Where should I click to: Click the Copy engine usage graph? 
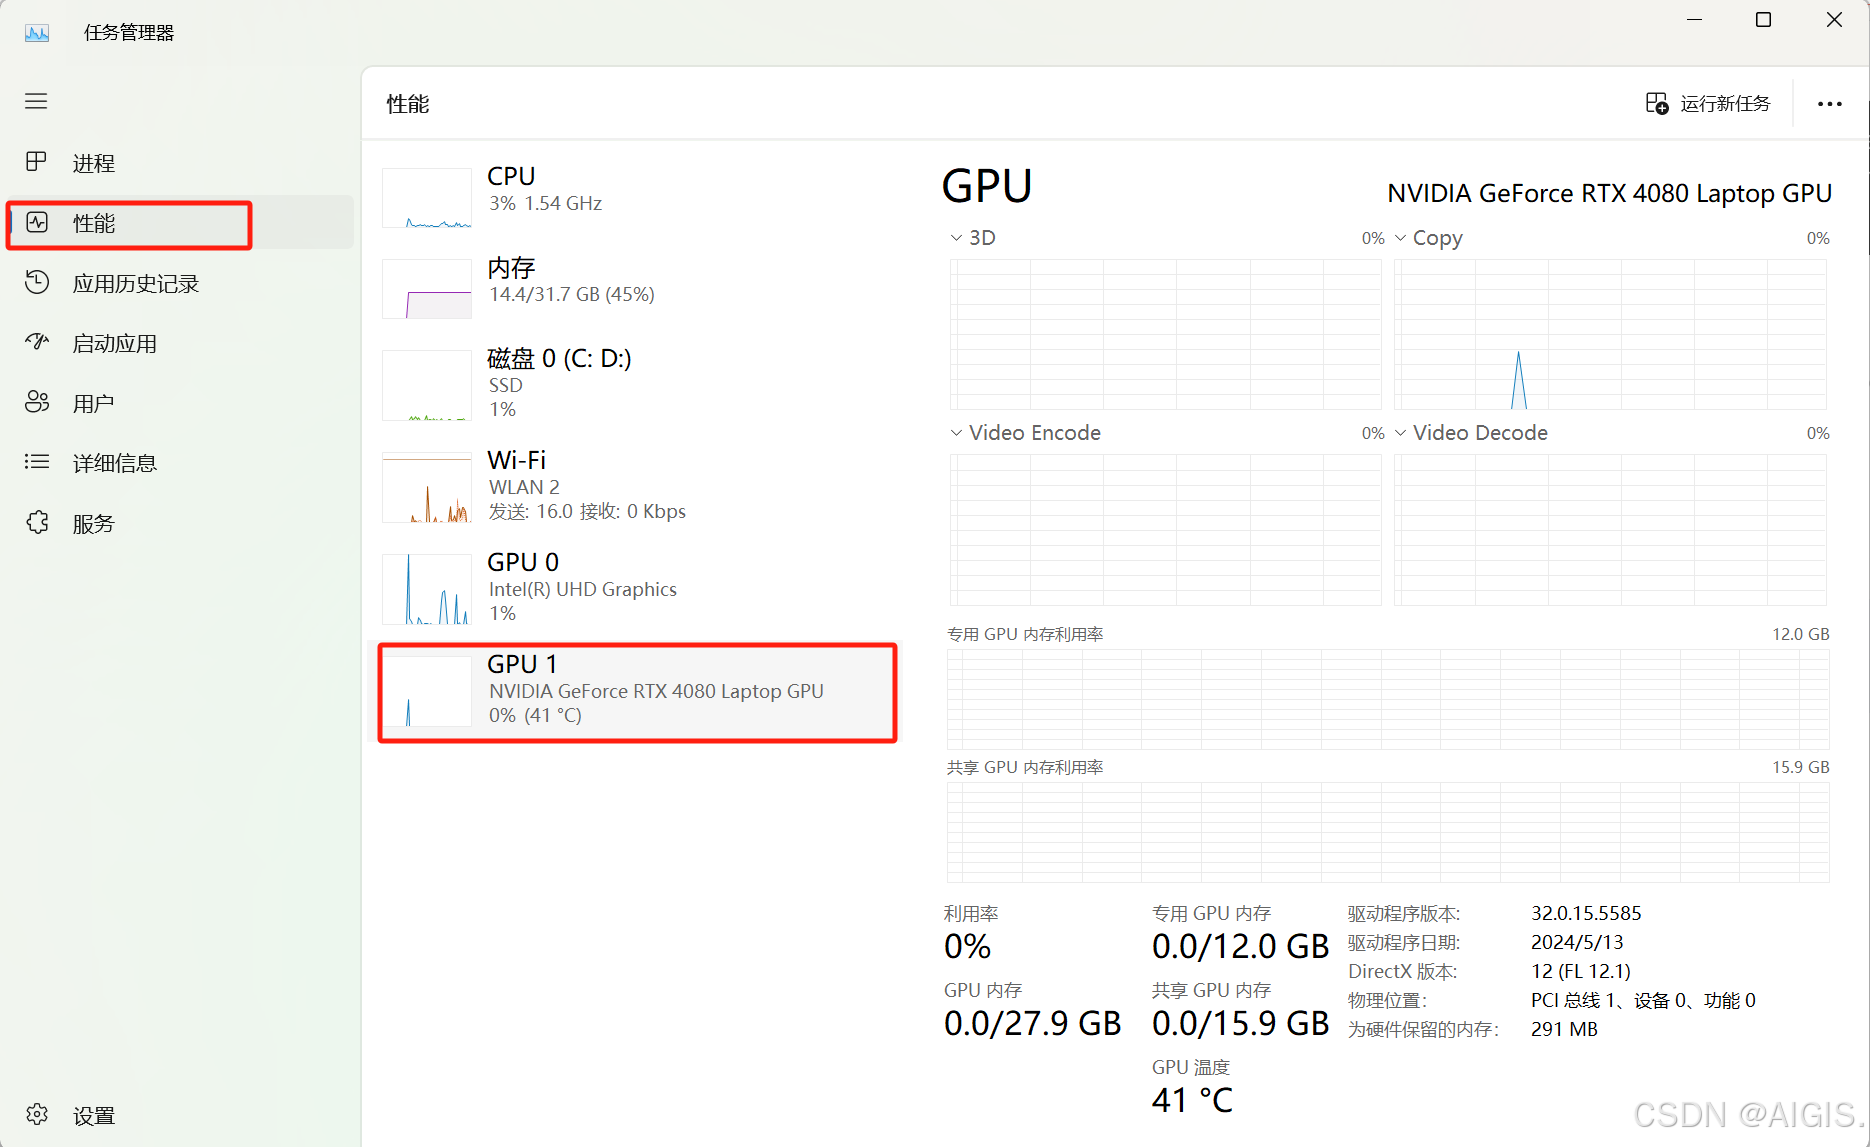pyautogui.click(x=1610, y=334)
